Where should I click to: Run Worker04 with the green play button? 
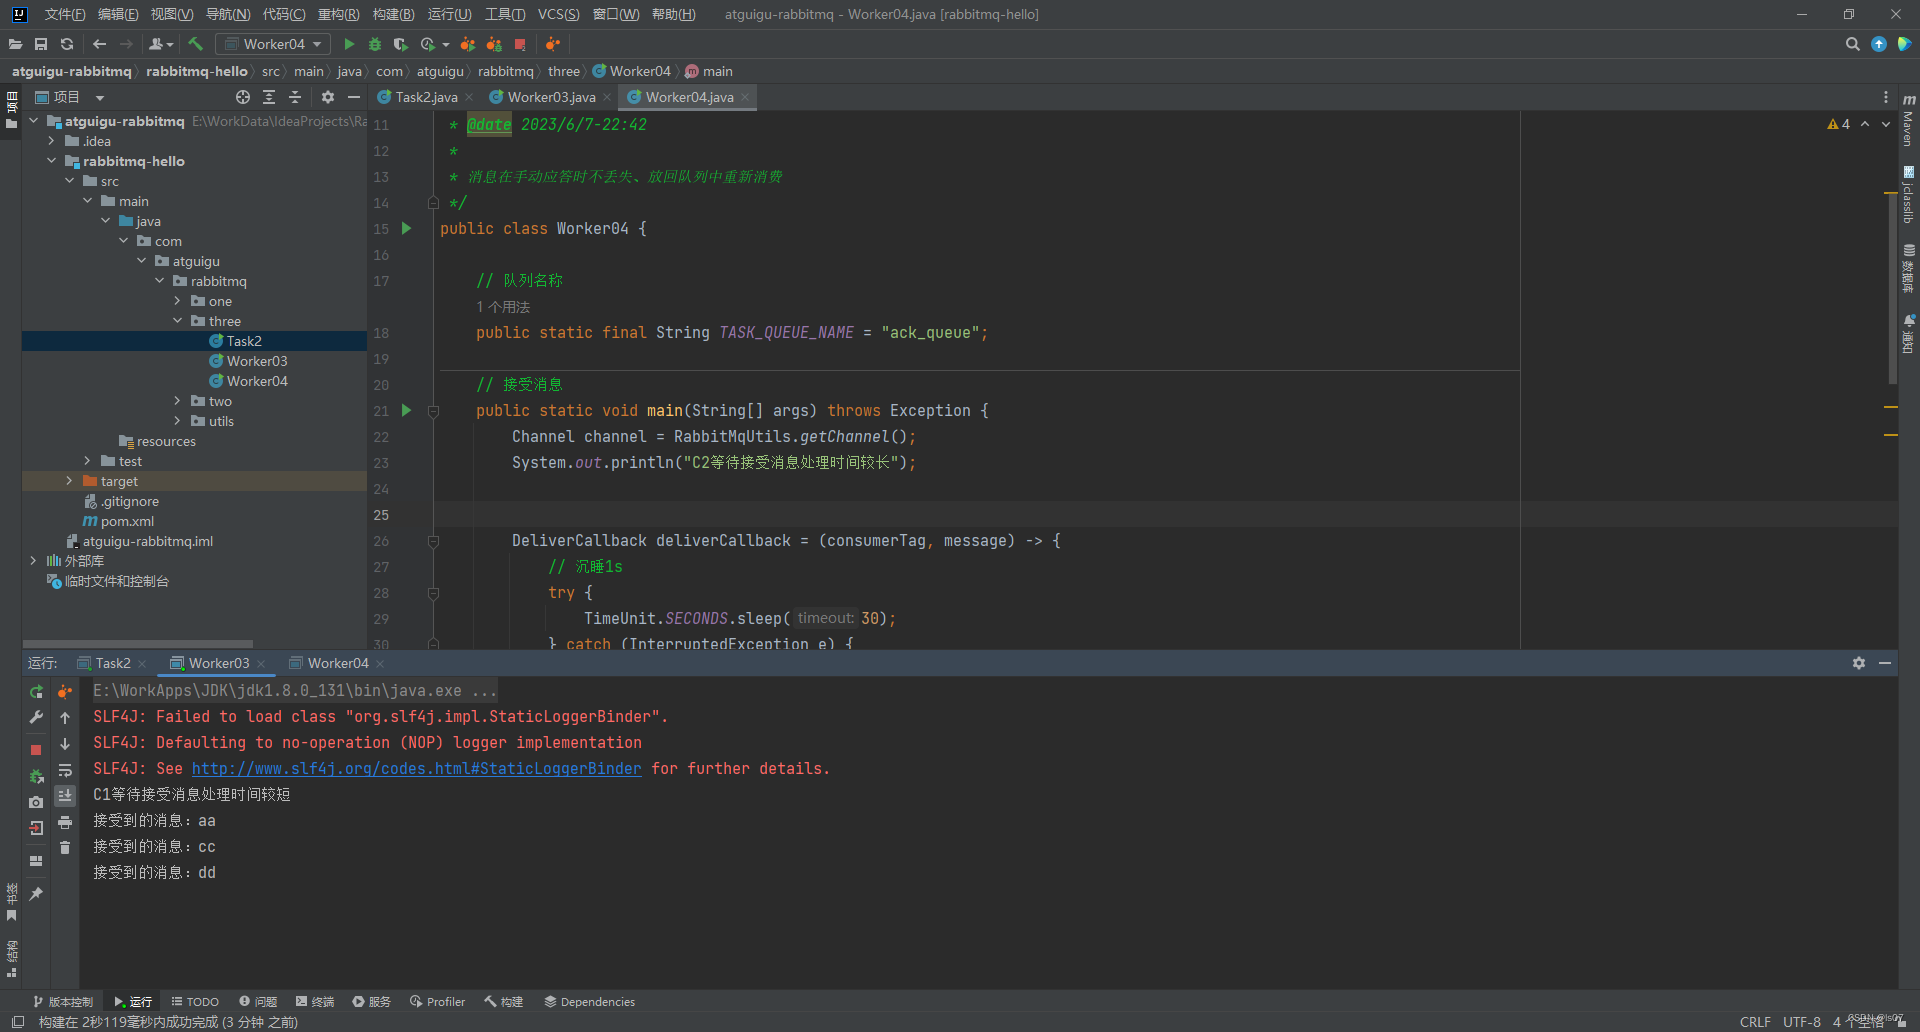tap(349, 44)
